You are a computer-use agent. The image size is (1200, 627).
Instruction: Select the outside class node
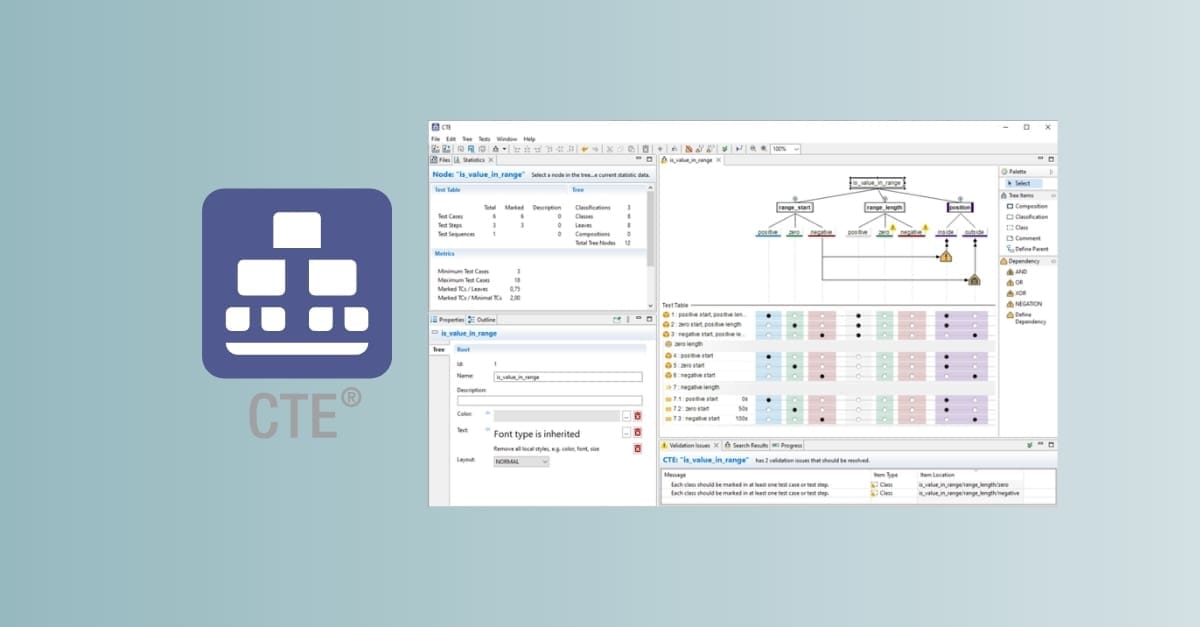tap(974, 232)
